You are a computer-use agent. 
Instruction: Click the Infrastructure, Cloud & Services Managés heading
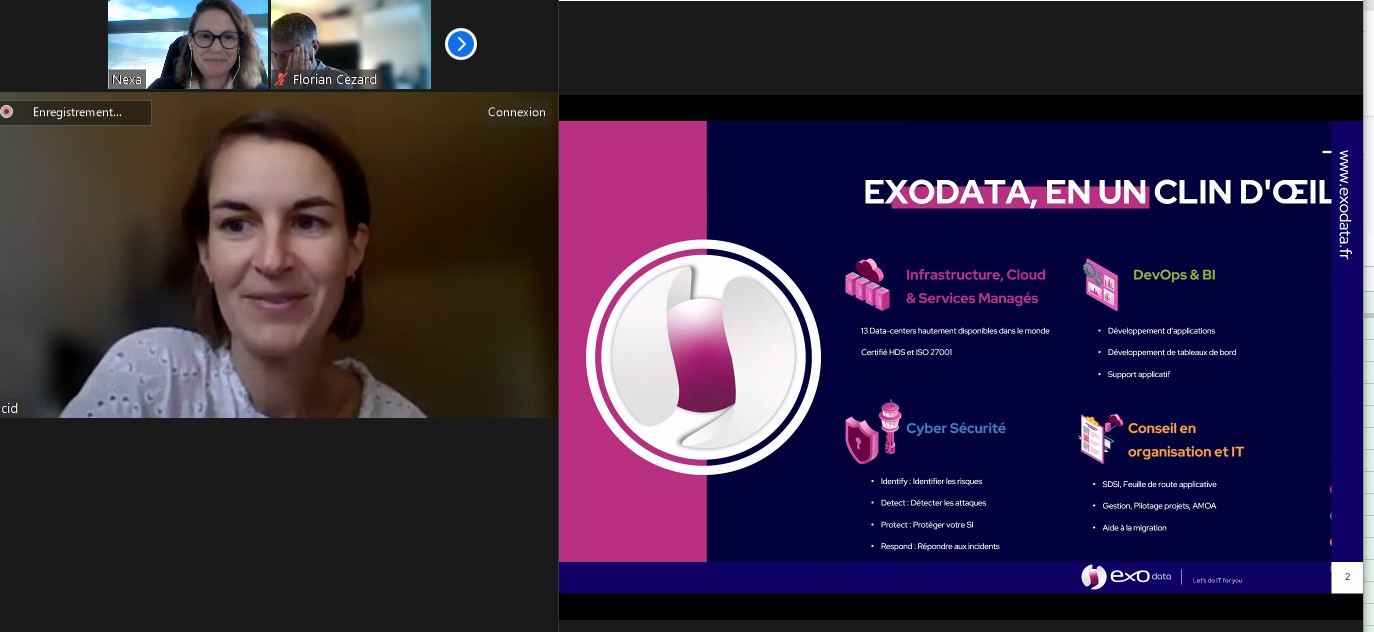pyautogui.click(x=975, y=286)
